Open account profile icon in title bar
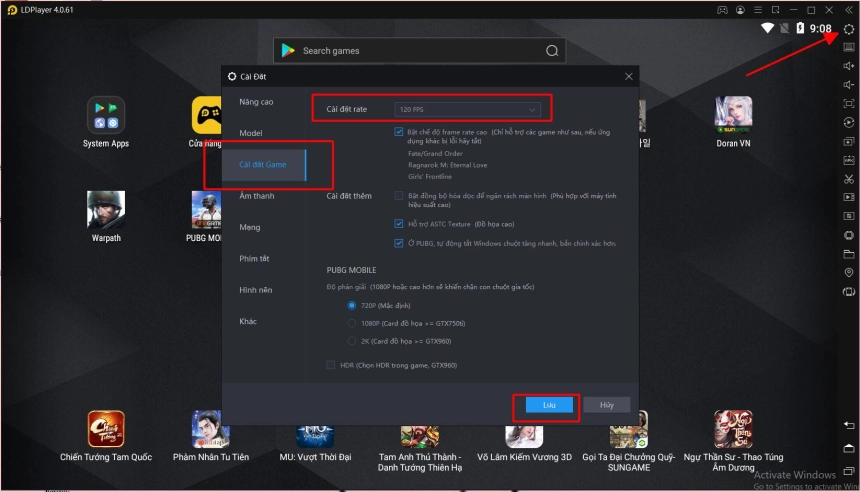Screen dimensions: 860x492 pos(740,10)
